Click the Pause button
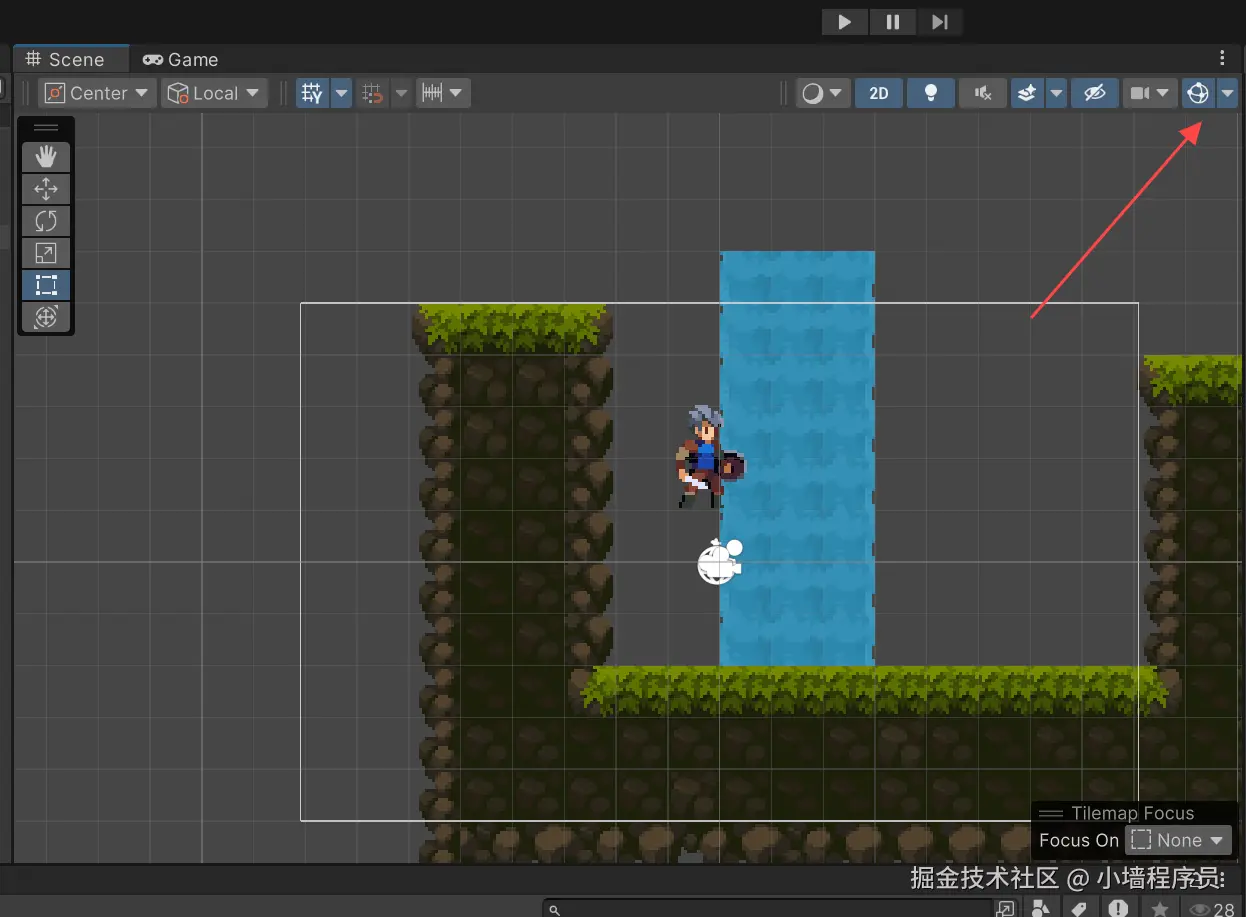 coord(892,22)
